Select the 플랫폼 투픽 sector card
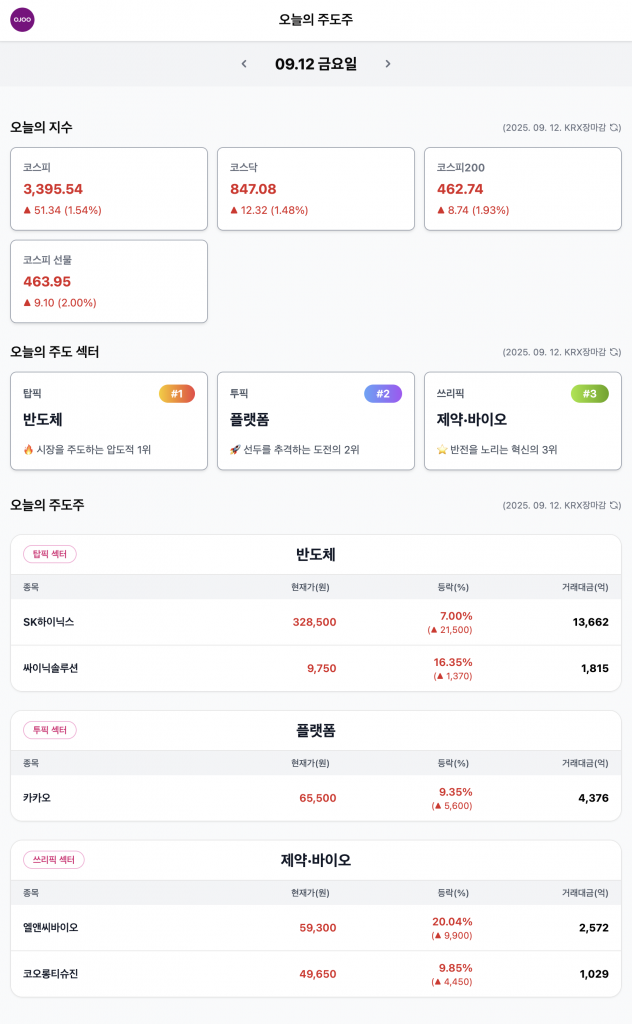632x1024 pixels. click(315, 421)
